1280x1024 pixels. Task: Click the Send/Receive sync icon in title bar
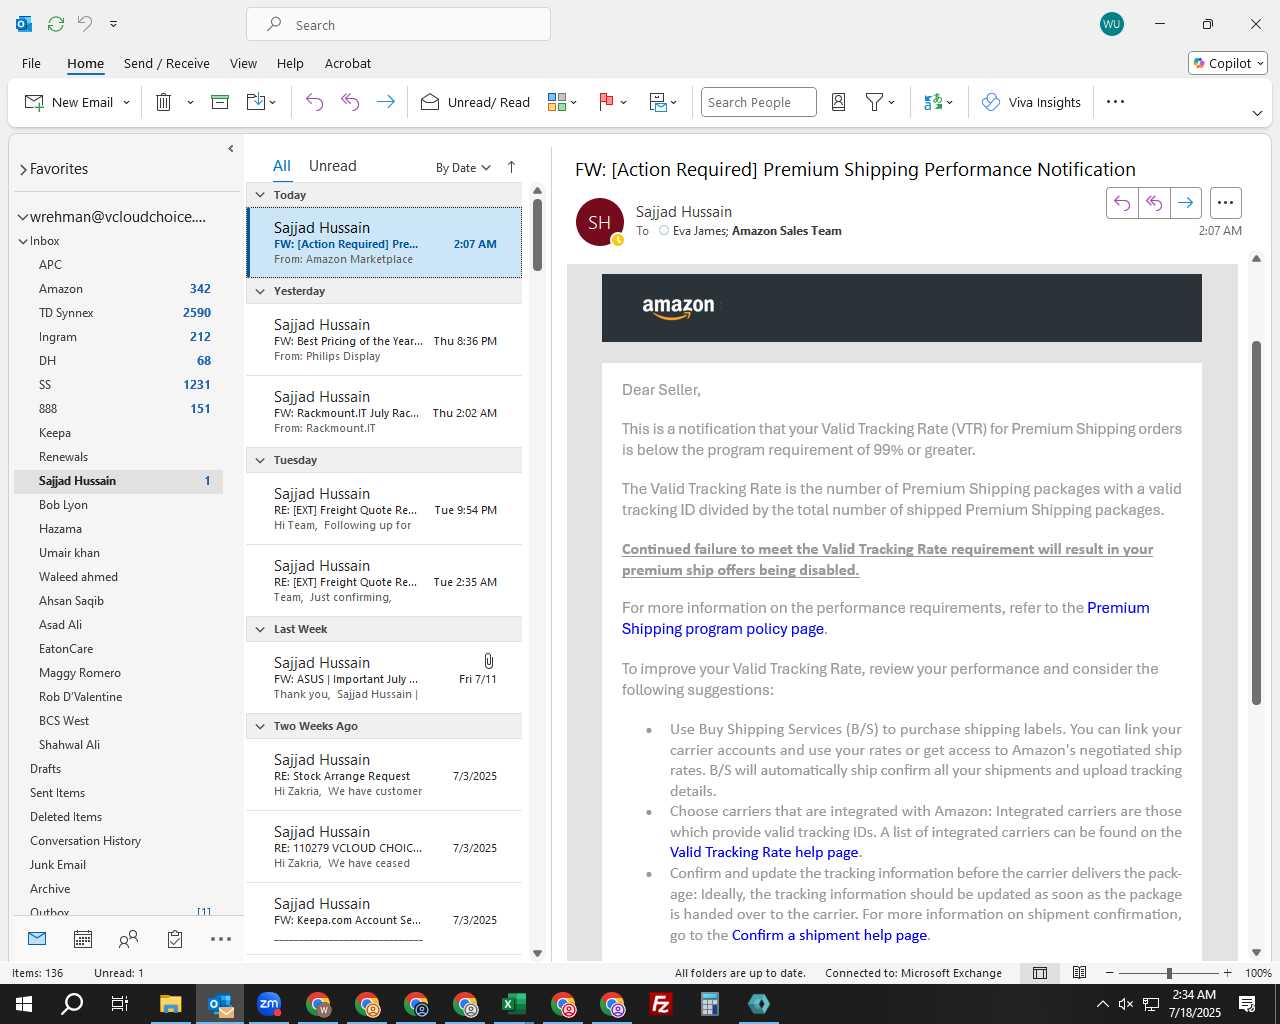tap(56, 24)
